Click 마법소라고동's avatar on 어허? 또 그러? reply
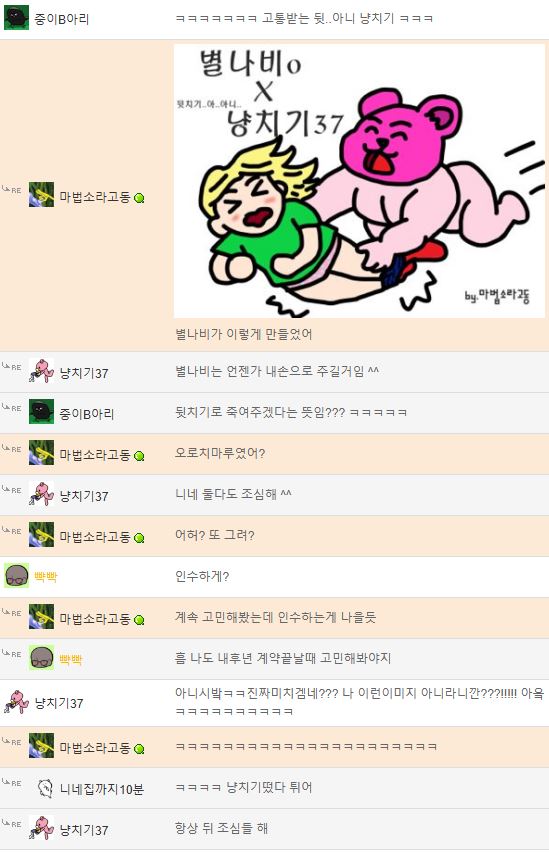Viewport: 549px width, 854px height. point(41,534)
